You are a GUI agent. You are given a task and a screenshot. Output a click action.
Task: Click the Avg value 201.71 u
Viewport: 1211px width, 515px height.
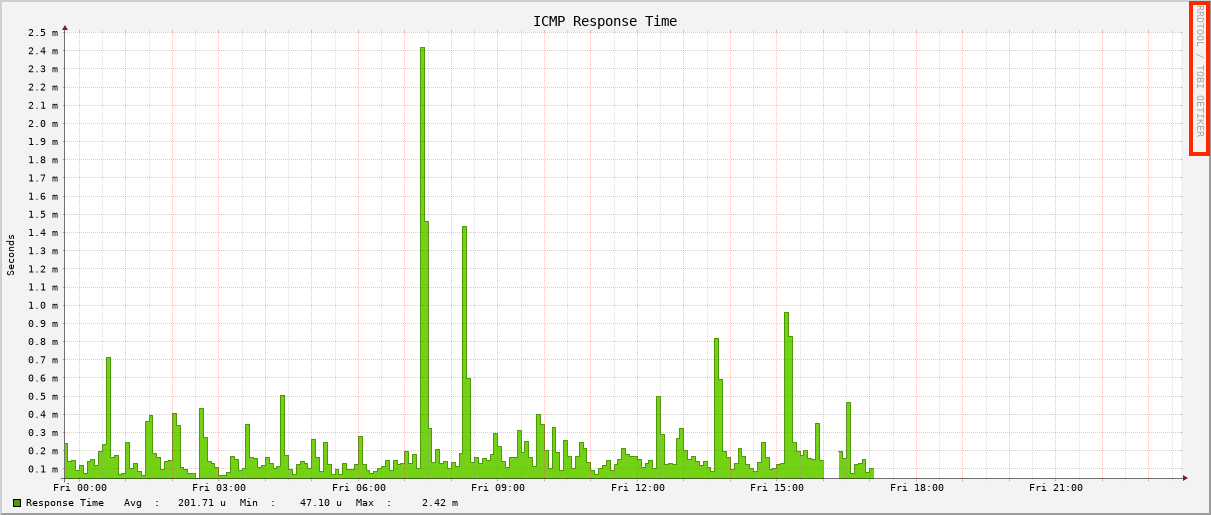[x=202, y=503]
